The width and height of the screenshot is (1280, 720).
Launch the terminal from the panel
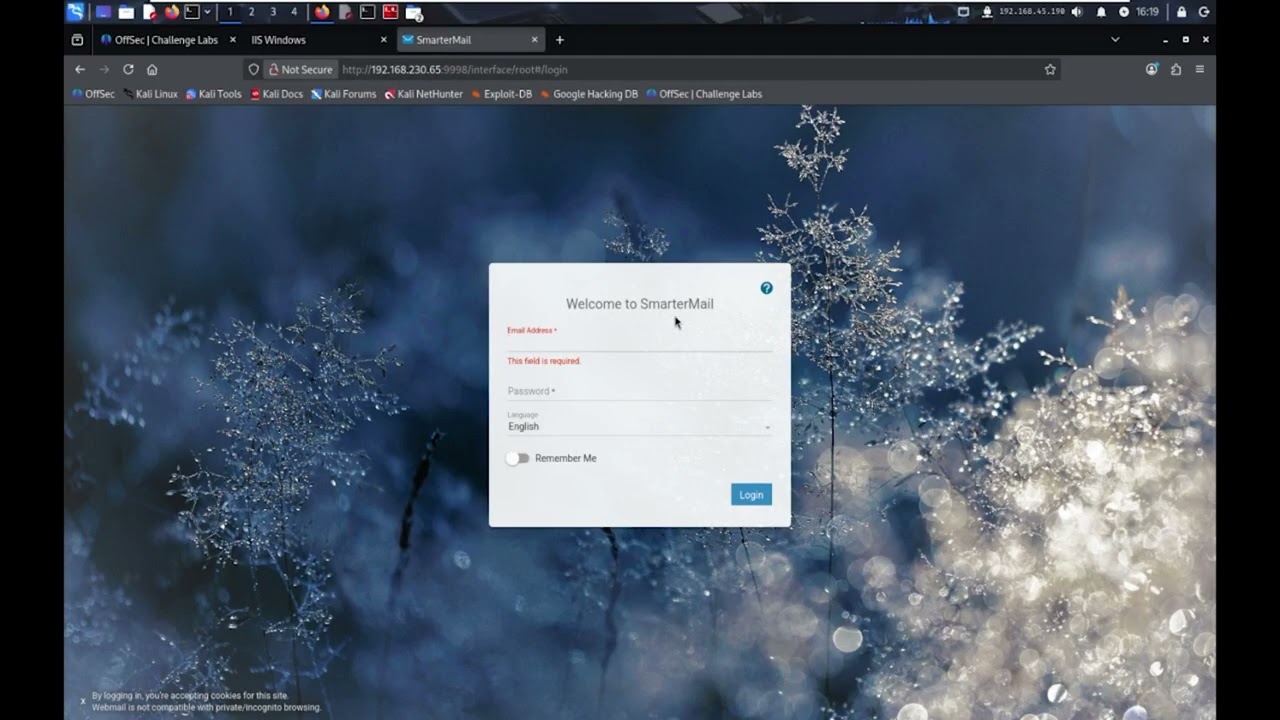[x=192, y=12]
